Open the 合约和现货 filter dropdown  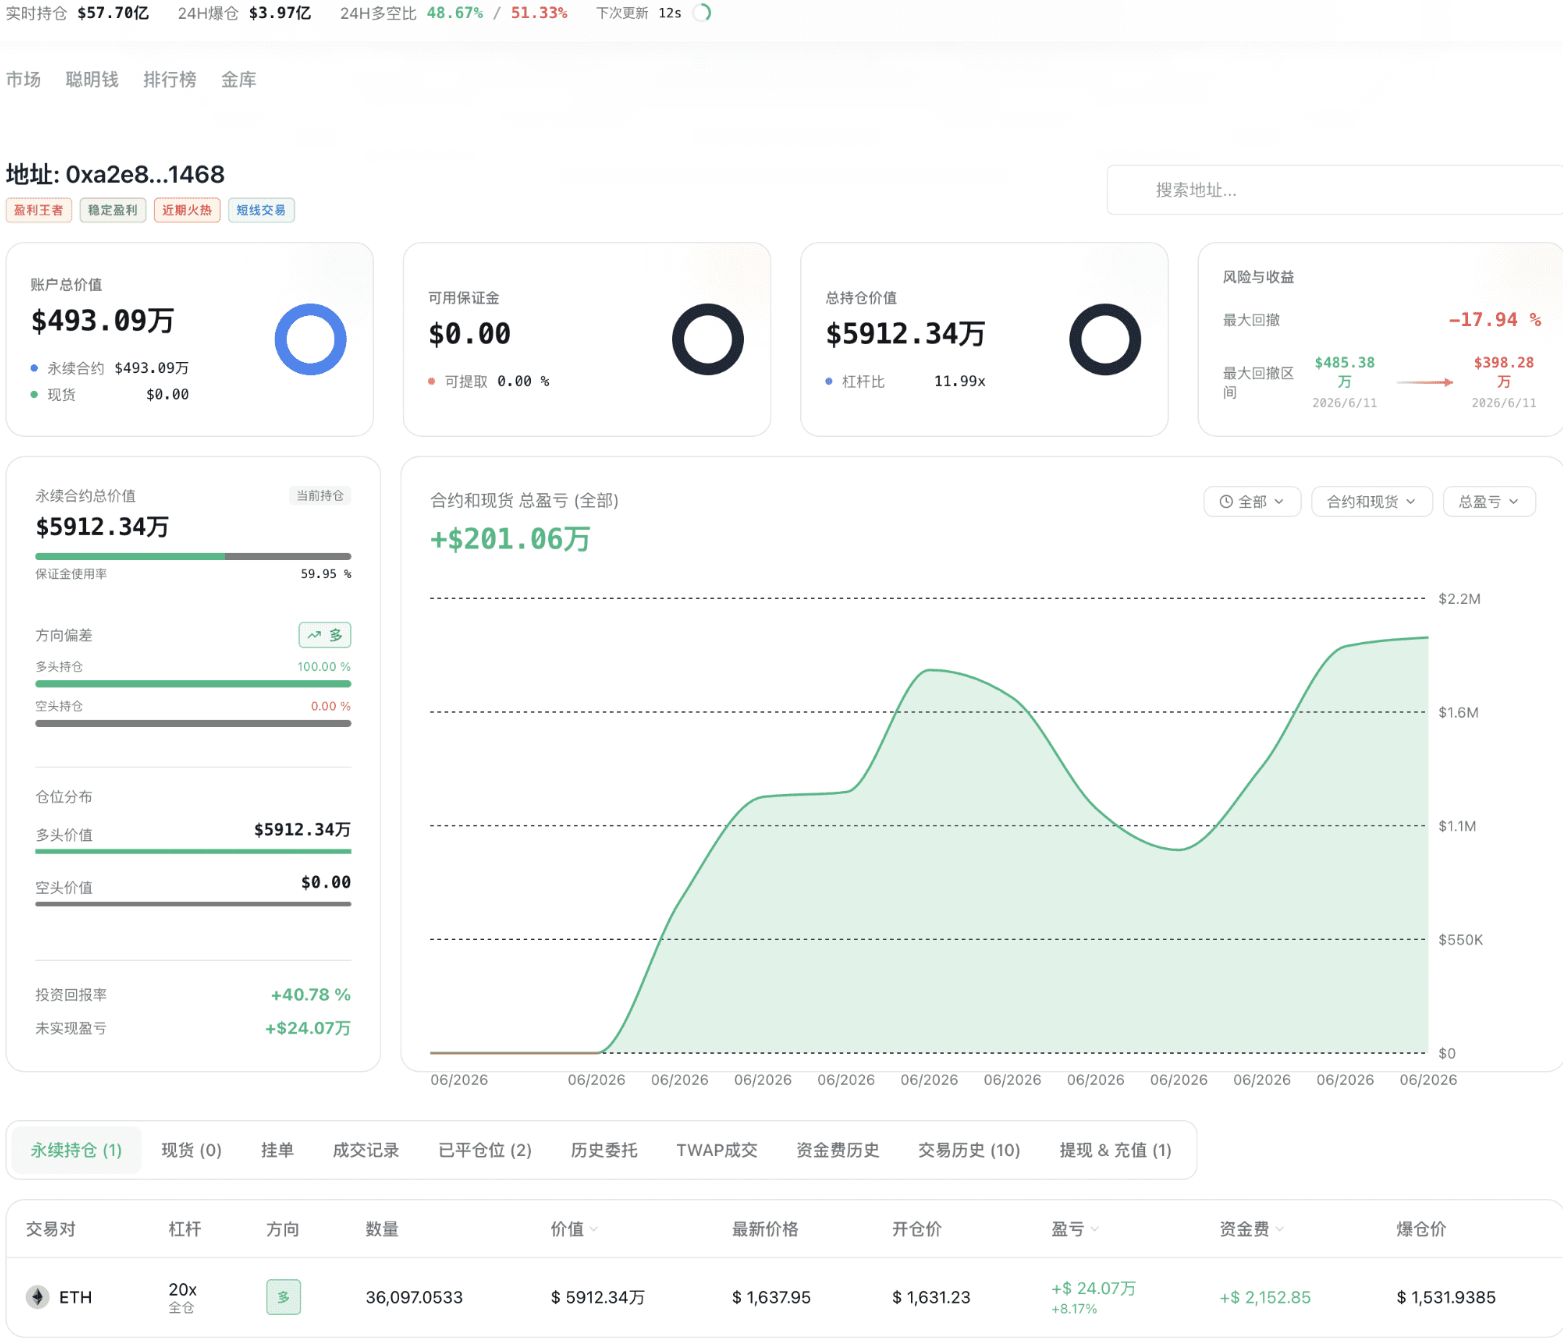pos(1372,502)
